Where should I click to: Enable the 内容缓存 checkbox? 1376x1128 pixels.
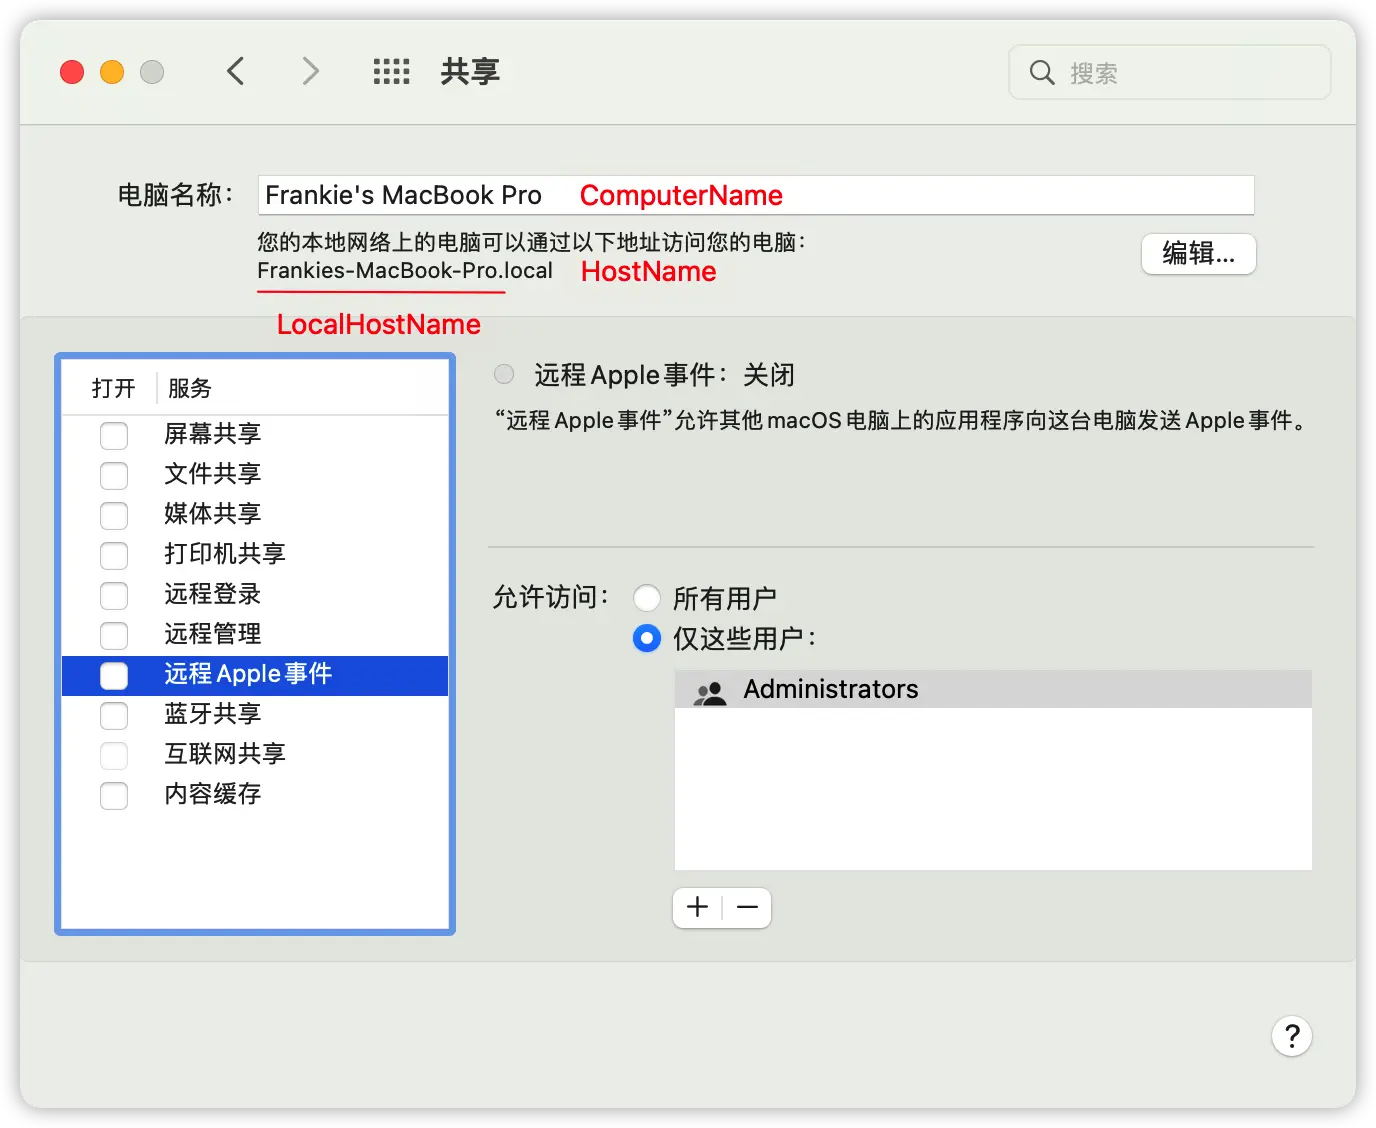114,795
